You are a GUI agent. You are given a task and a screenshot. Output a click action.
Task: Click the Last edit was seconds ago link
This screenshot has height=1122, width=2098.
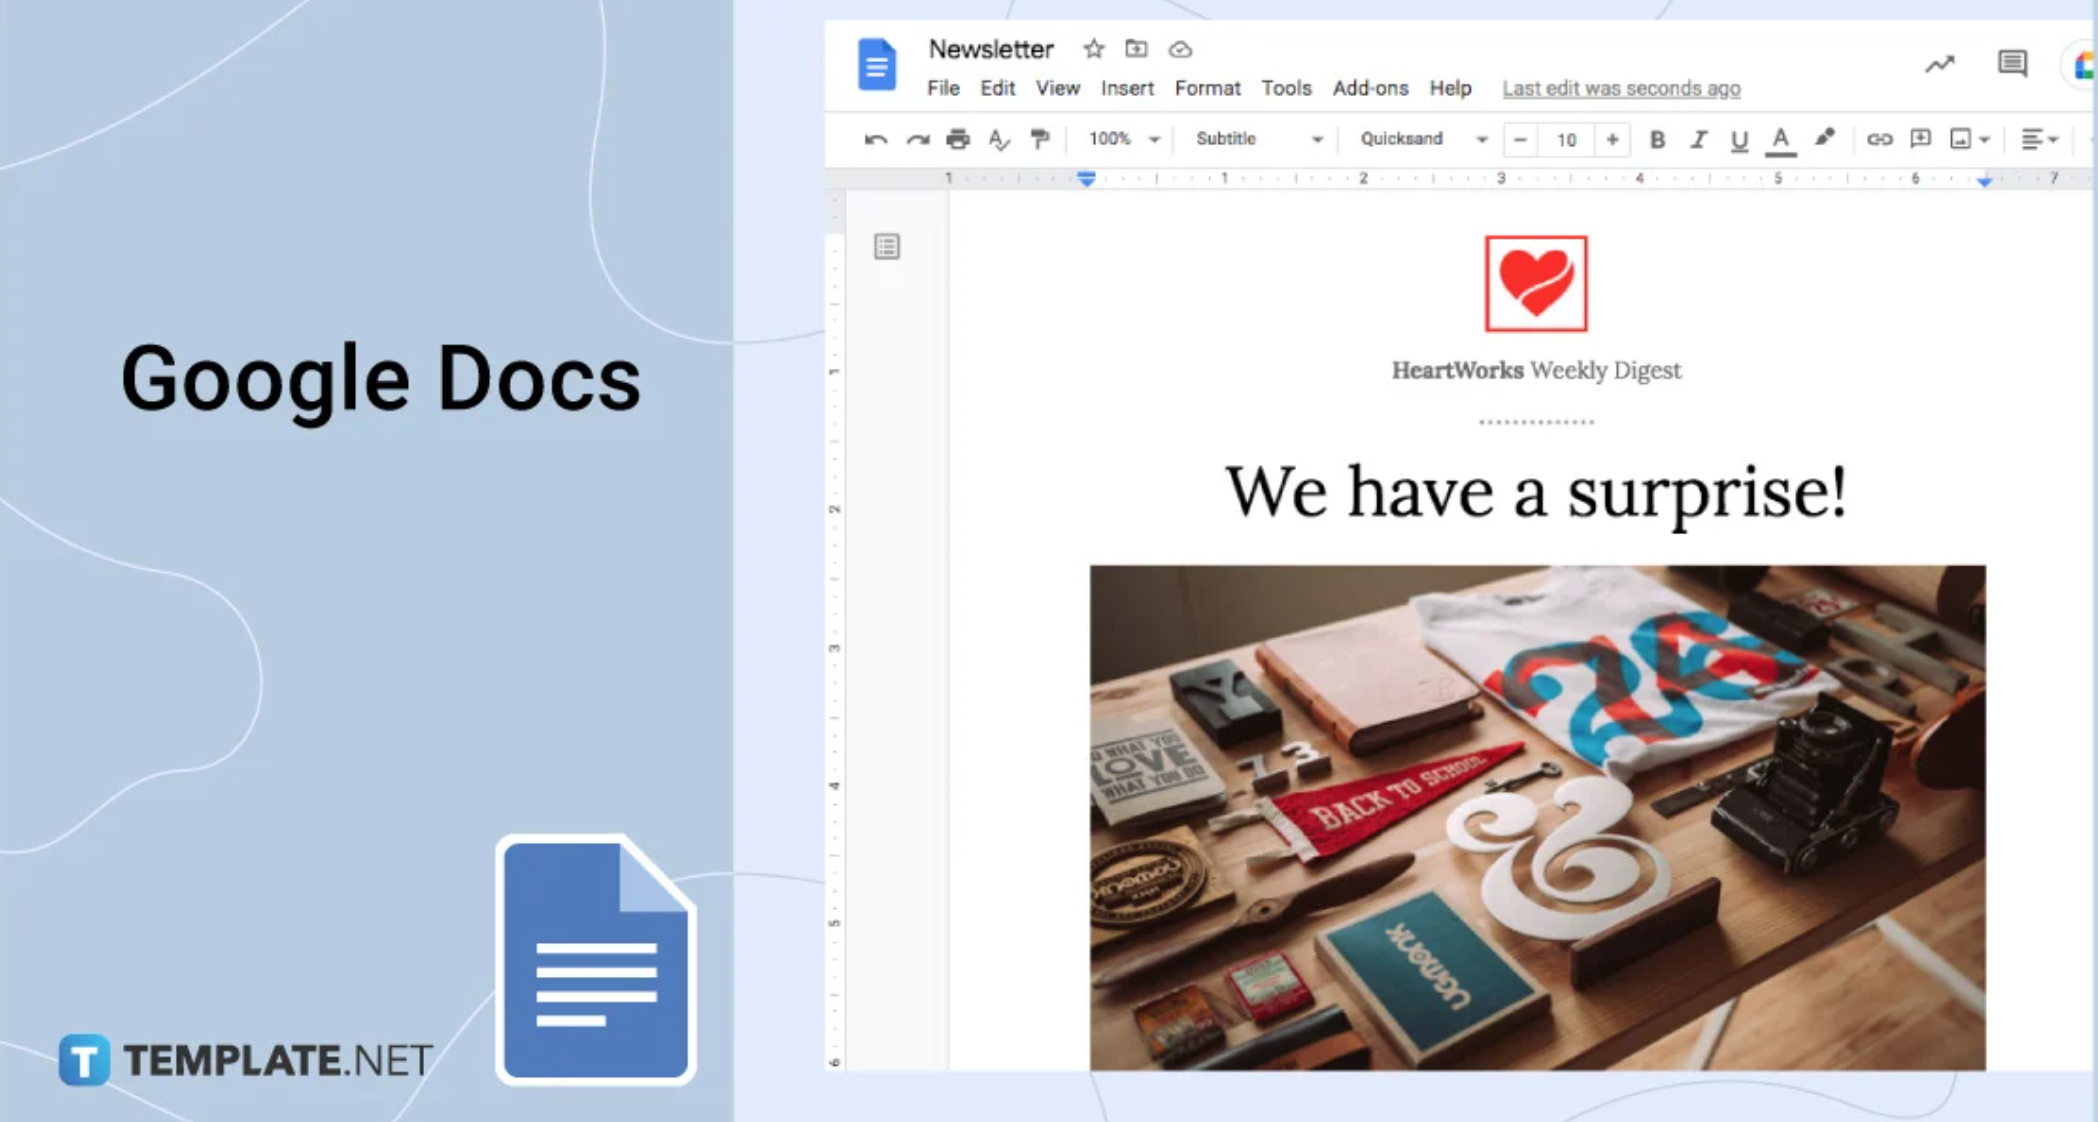(1621, 88)
